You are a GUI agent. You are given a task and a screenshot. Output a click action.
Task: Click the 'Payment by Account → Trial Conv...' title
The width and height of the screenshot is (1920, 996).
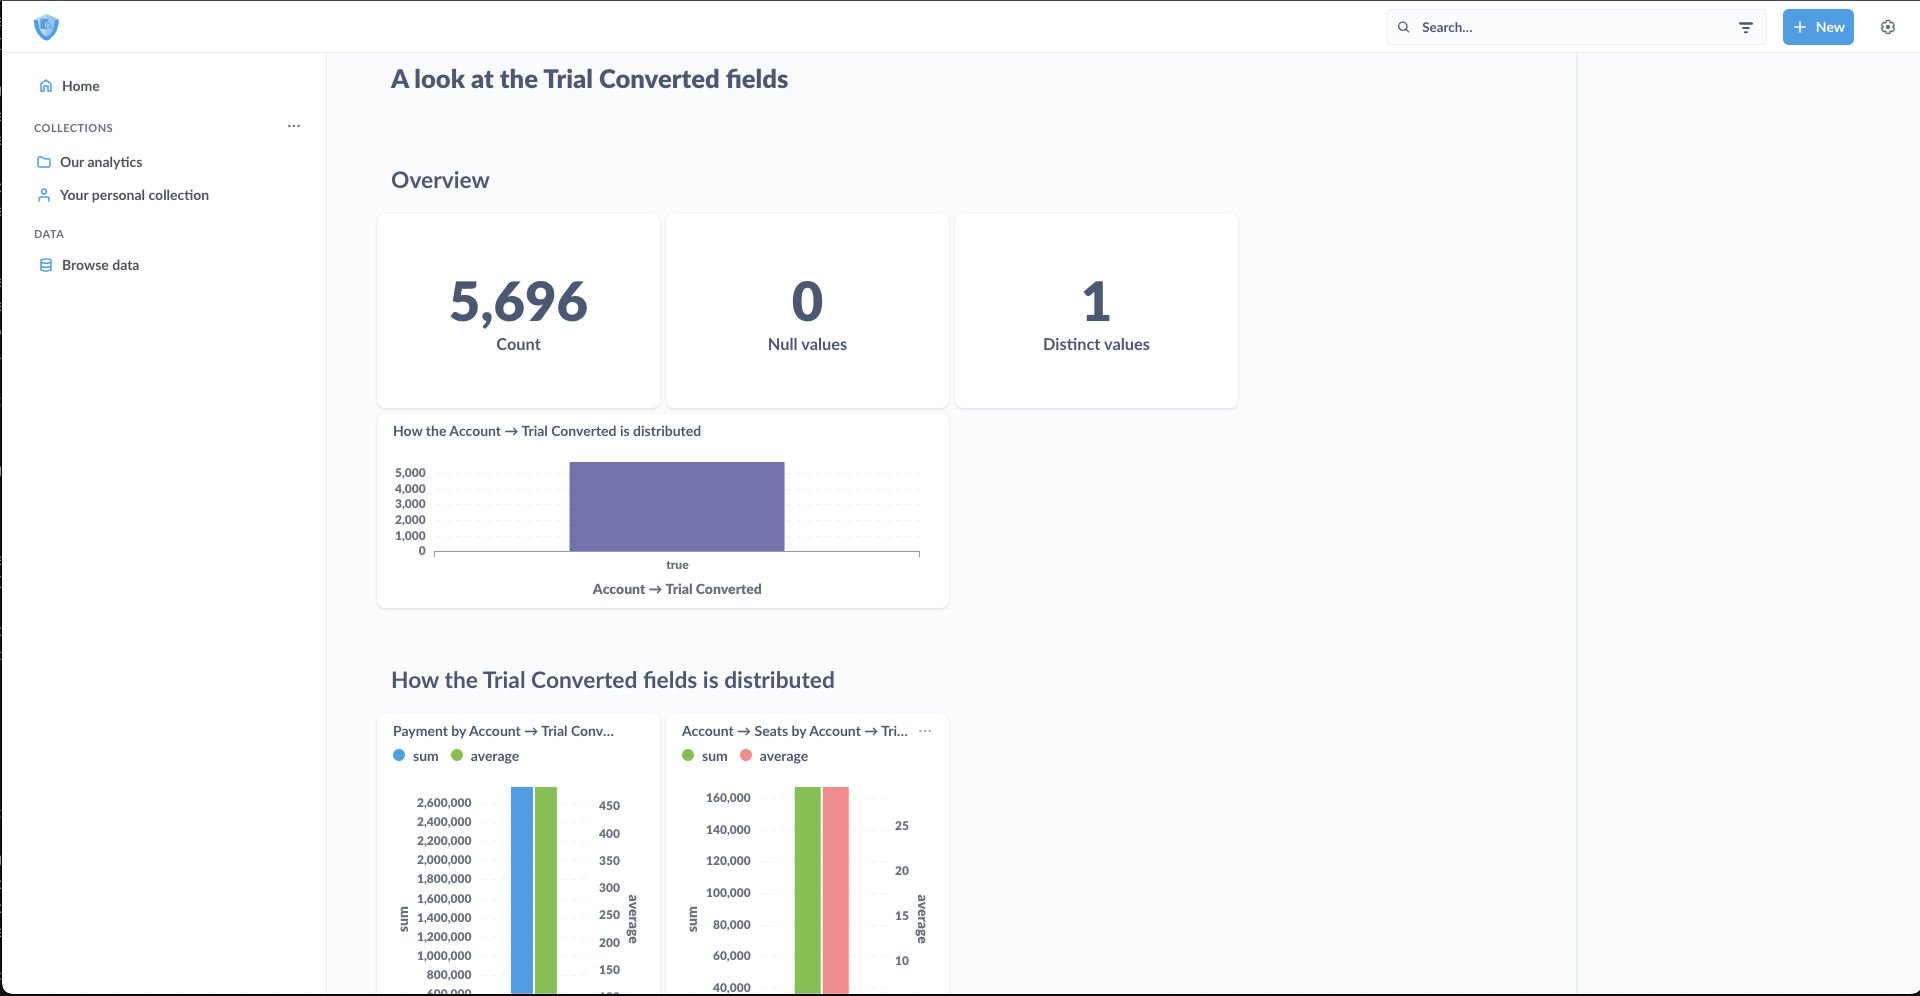pos(503,731)
